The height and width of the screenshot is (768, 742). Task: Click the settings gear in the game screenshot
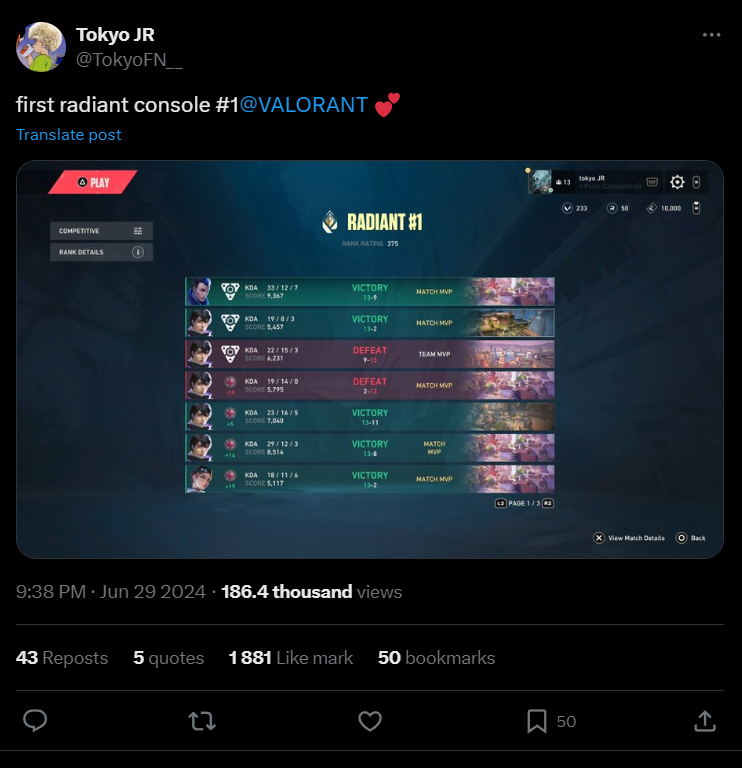(x=677, y=182)
